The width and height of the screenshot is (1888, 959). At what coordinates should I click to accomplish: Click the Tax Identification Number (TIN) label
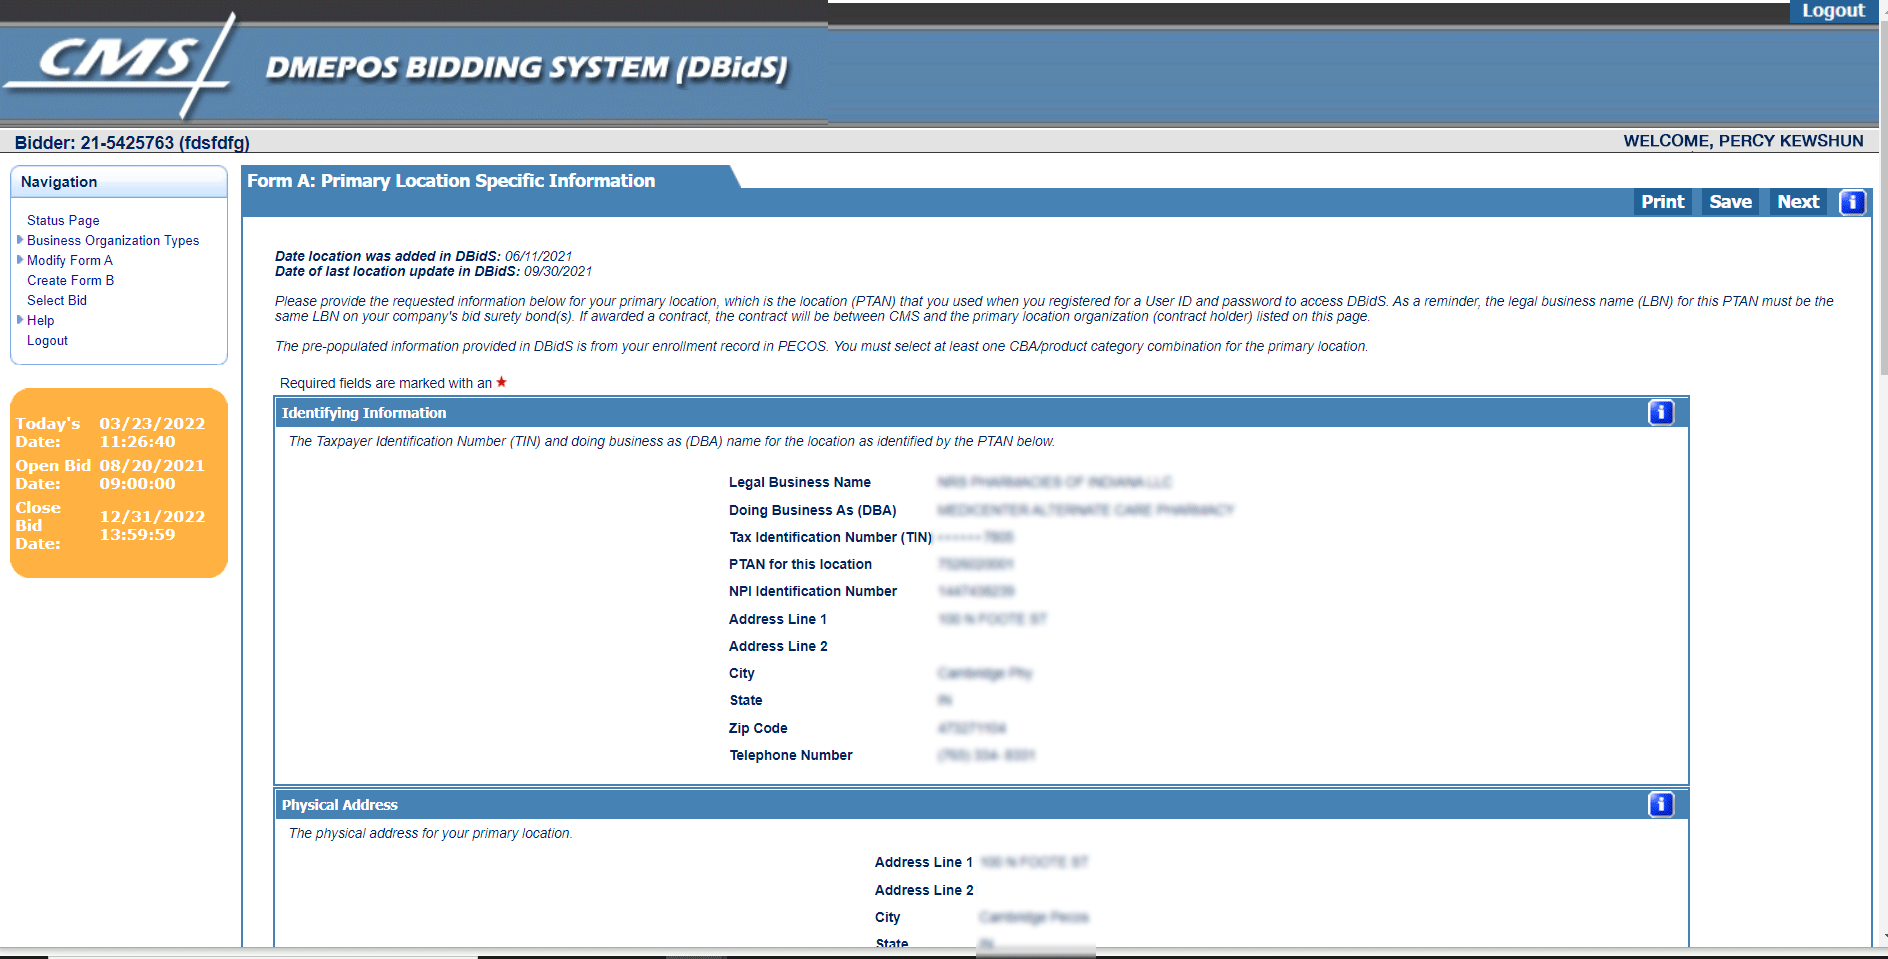point(830,537)
